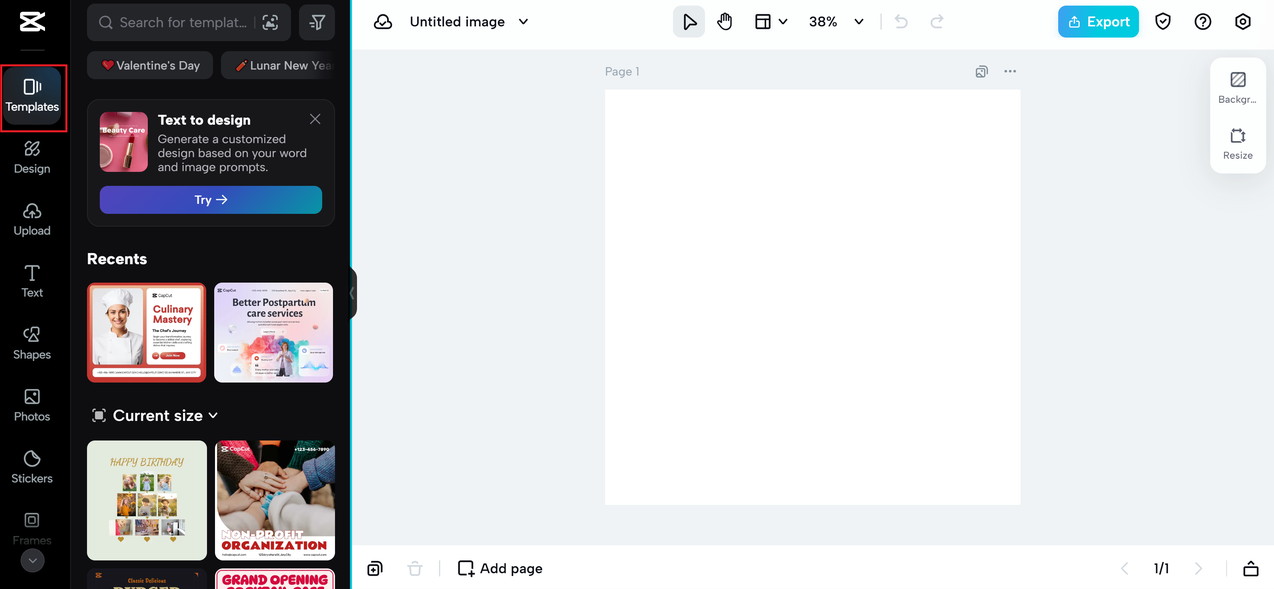Open the help question mark icon
This screenshot has width=1274, height=589.
click(1203, 22)
